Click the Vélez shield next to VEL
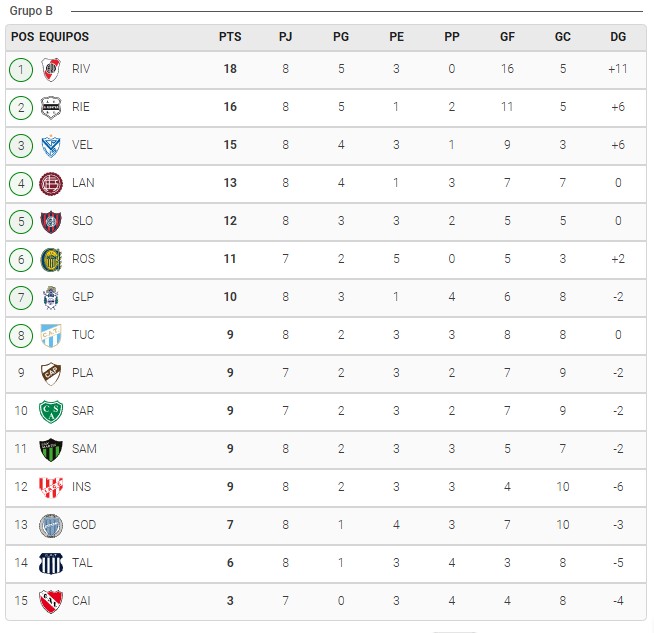Screen dimensions: 654x633 tap(51, 146)
